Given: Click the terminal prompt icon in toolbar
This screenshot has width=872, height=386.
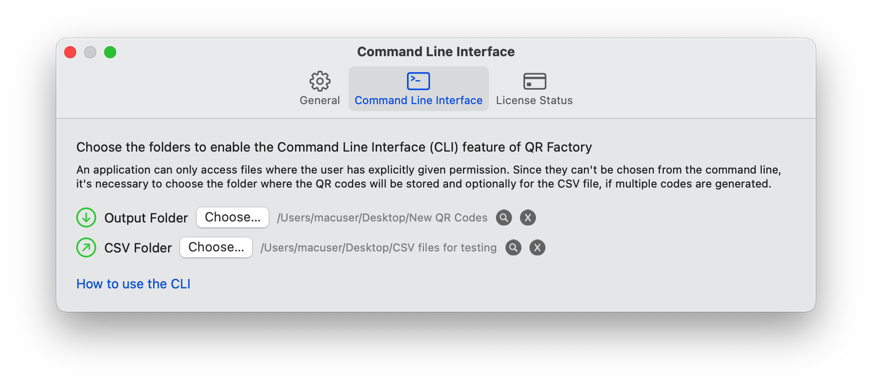Looking at the screenshot, I should coord(418,81).
